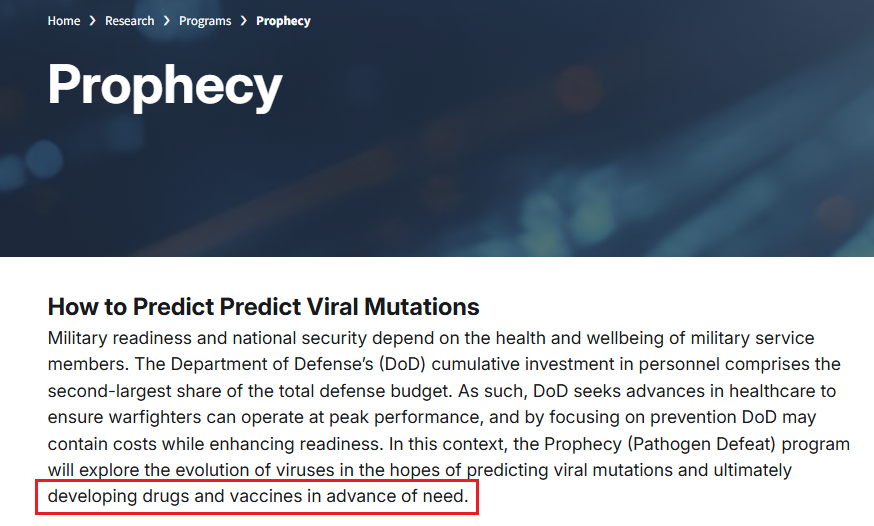
Task: Click the phrase predicting viral mutations
Action: (570, 470)
